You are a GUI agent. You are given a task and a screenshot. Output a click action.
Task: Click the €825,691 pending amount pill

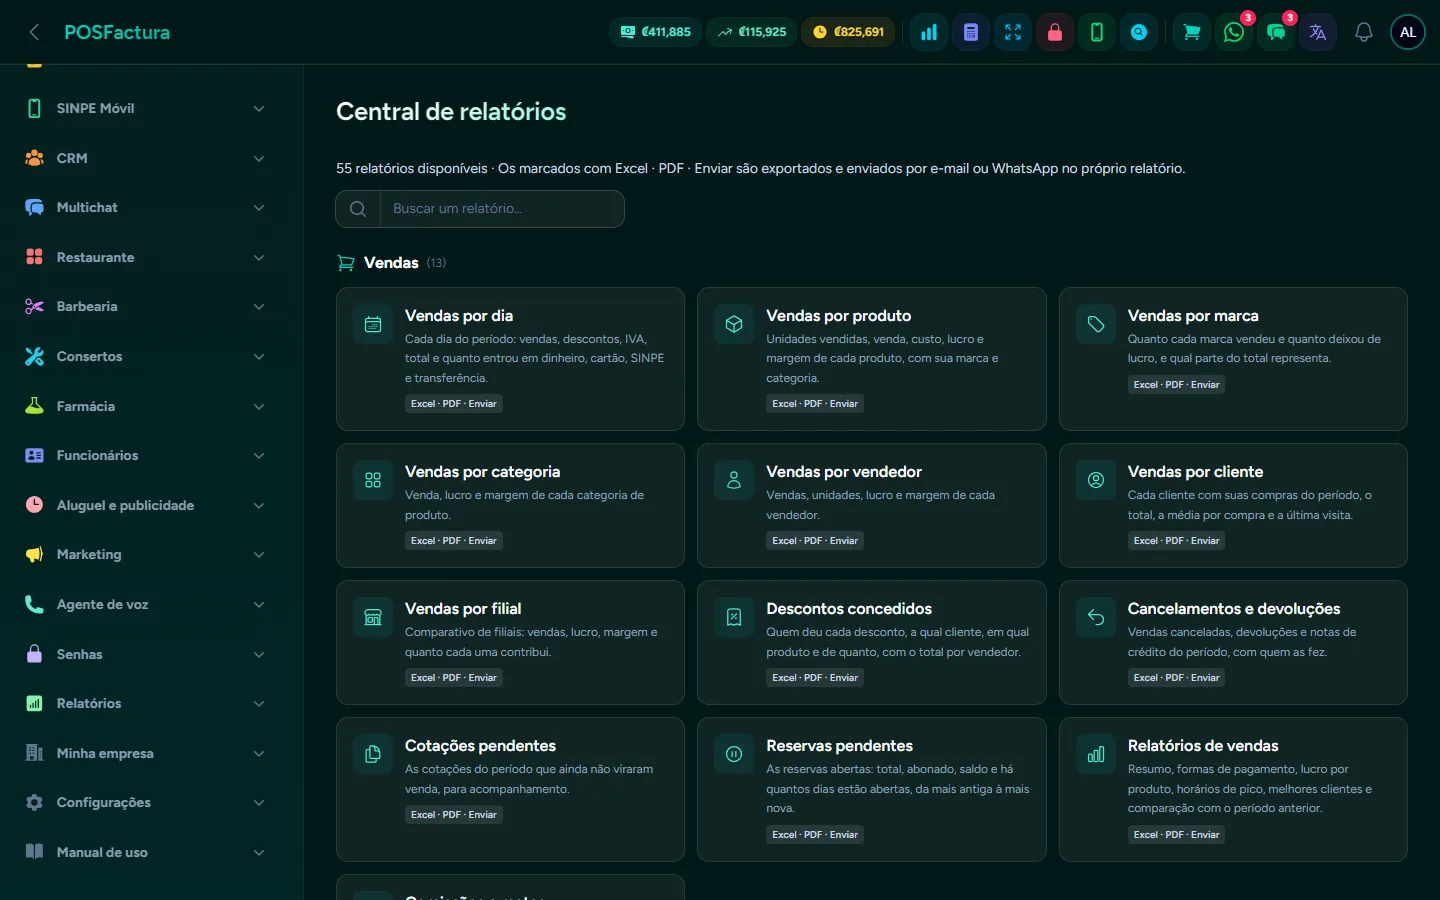[x=849, y=32]
